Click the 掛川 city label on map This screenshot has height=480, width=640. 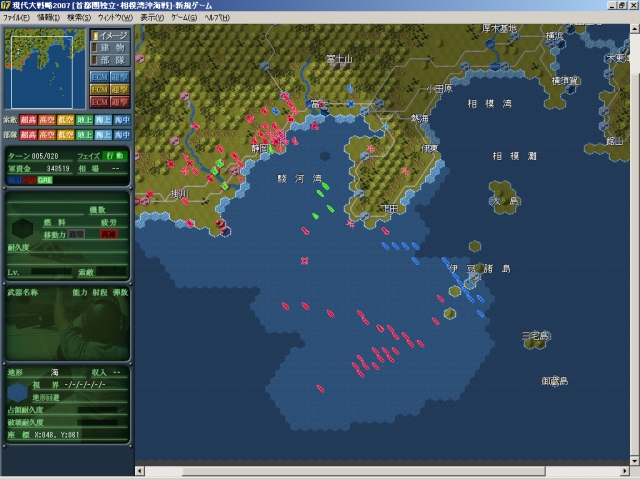tap(180, 193)
